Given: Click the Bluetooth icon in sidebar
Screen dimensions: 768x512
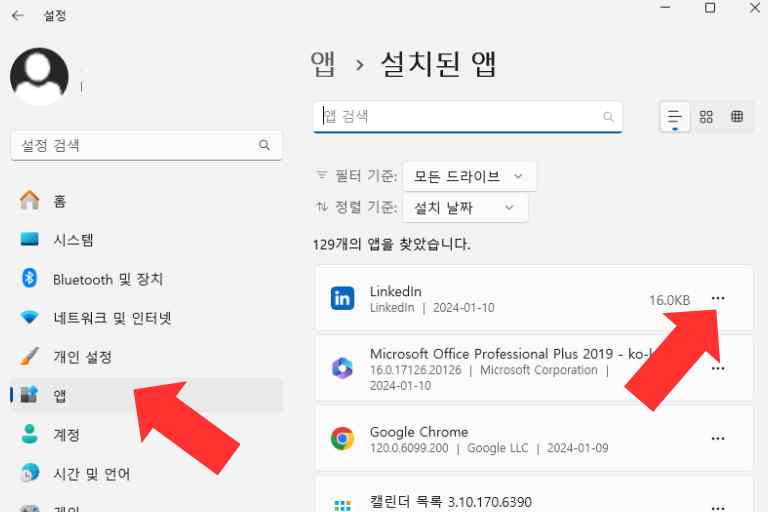Looking at the screenshot, I should tap(29, 278).
